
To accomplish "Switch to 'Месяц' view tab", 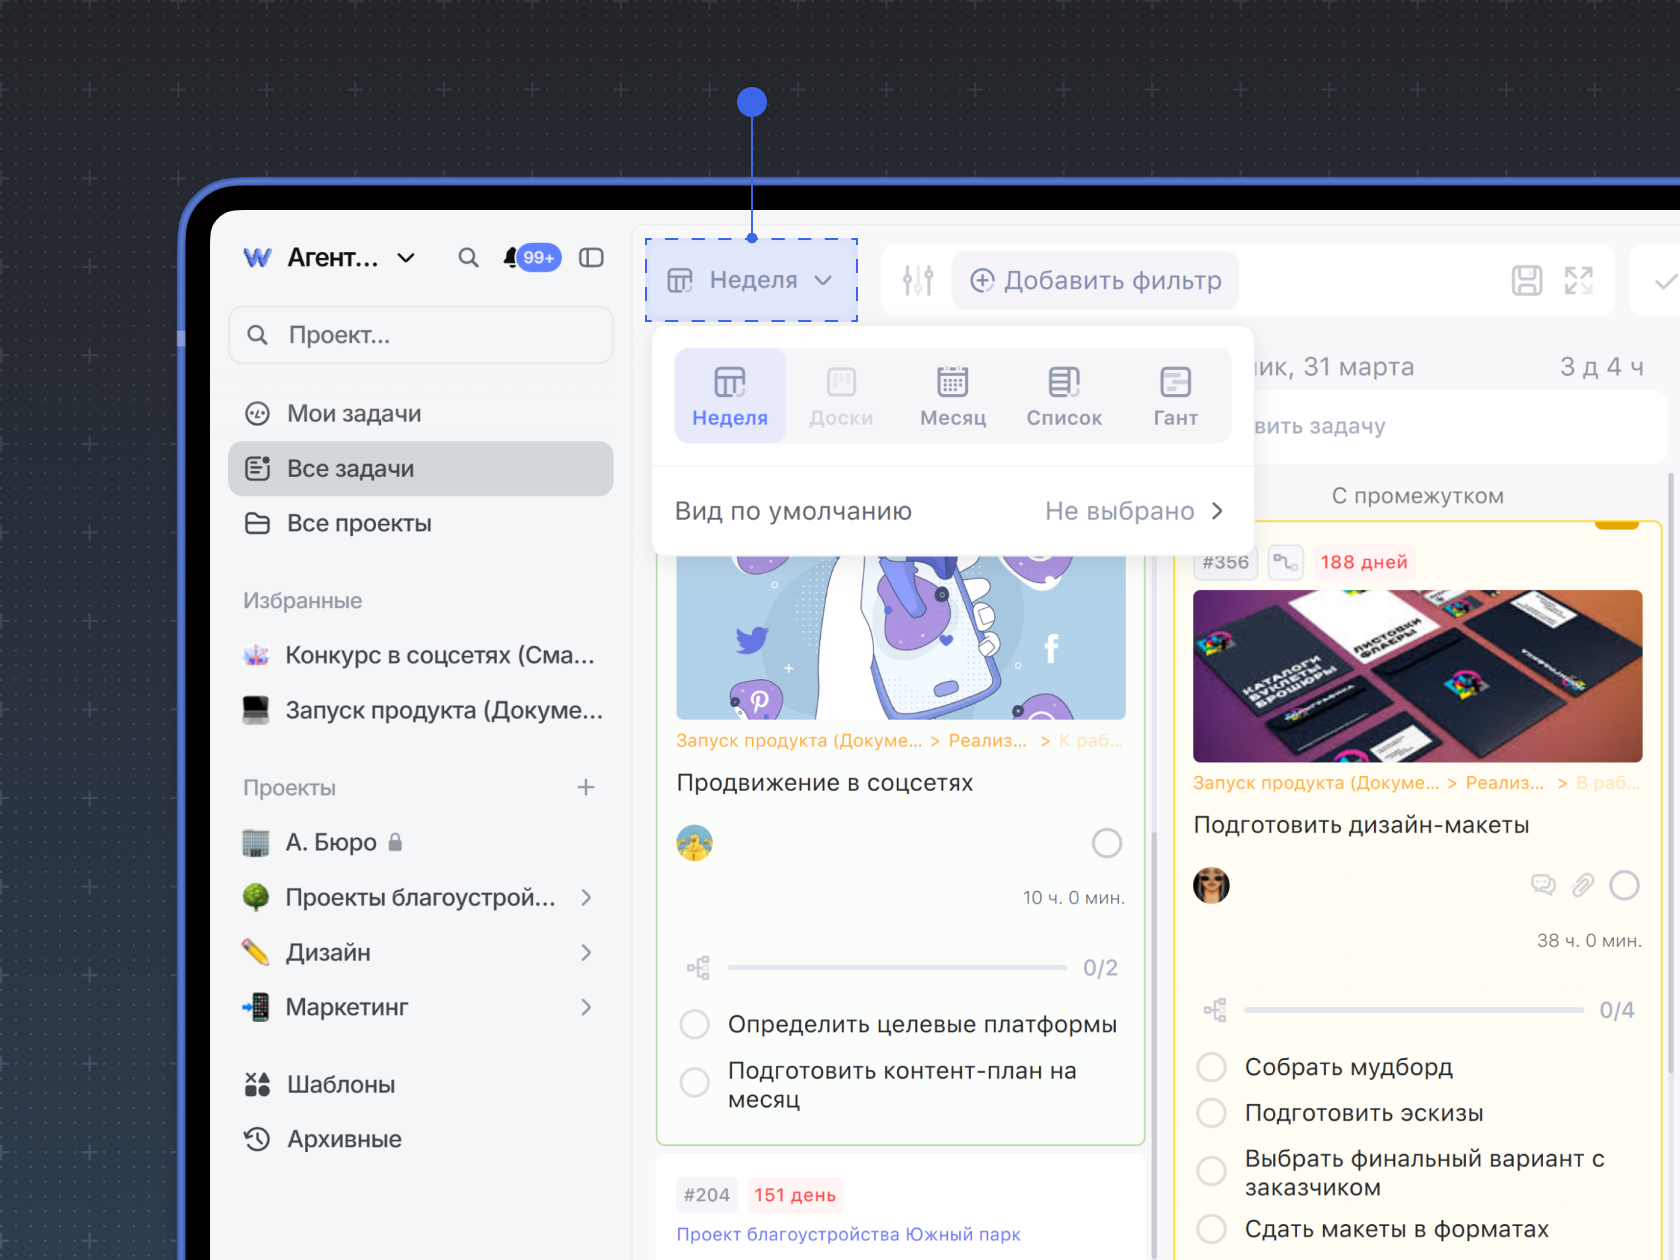I will point(952,396).
